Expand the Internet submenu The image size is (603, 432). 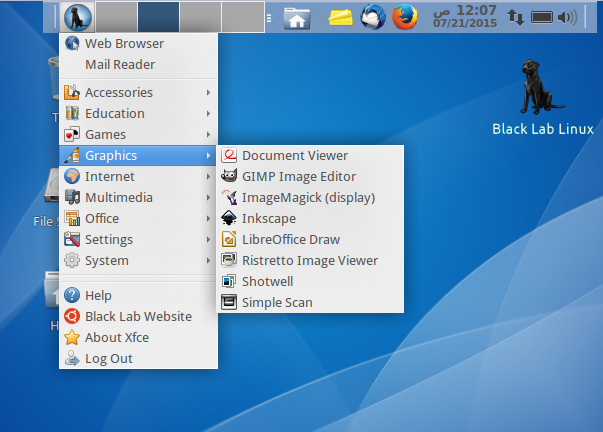(138, 176)
